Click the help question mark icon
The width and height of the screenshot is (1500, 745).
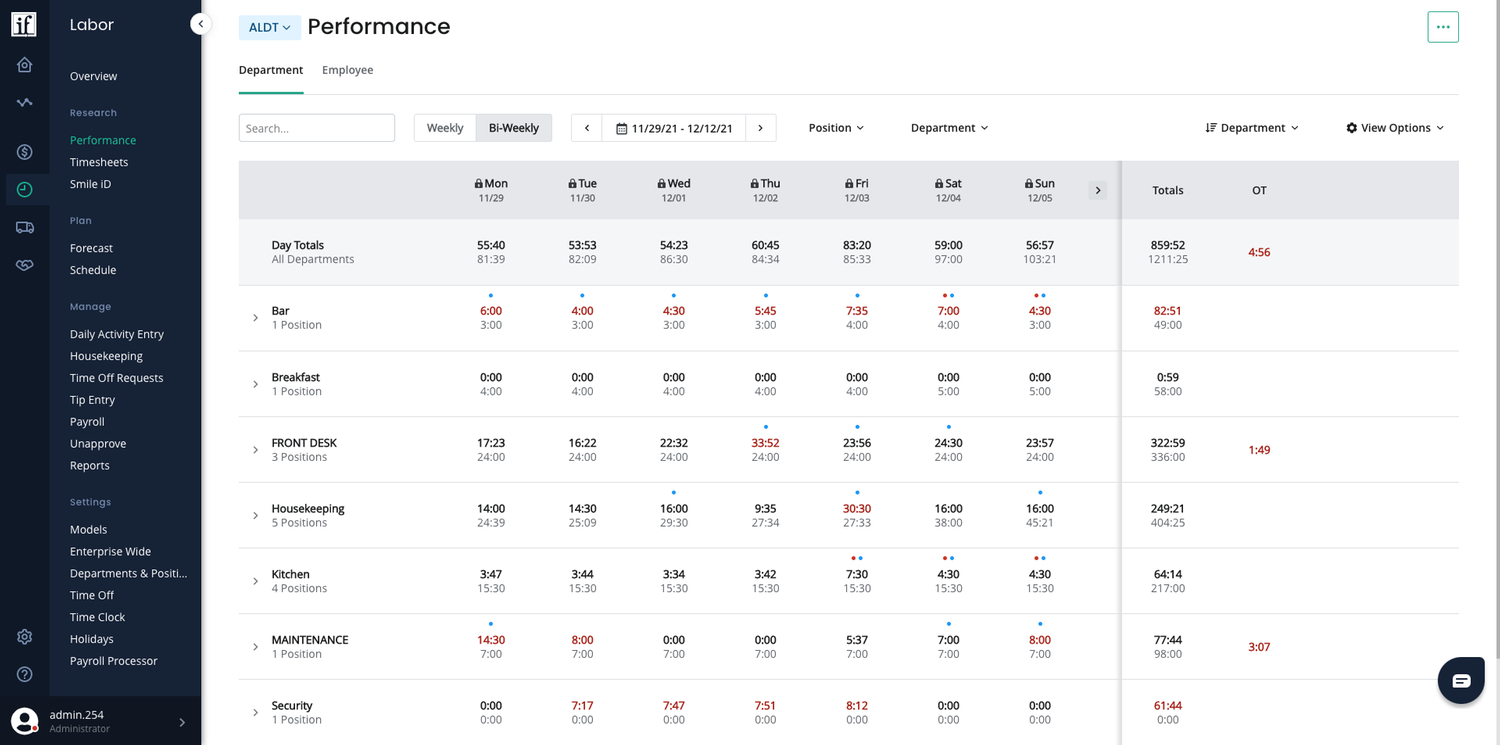(25, 674)
